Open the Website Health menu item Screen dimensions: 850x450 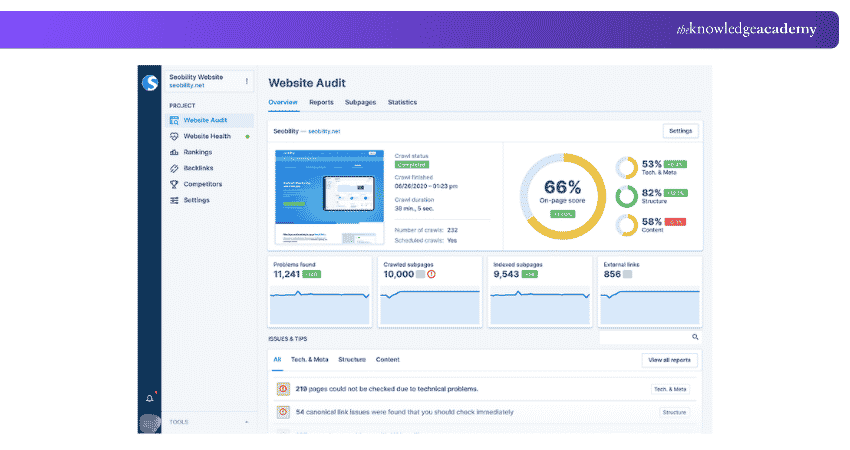click(209, 136)
